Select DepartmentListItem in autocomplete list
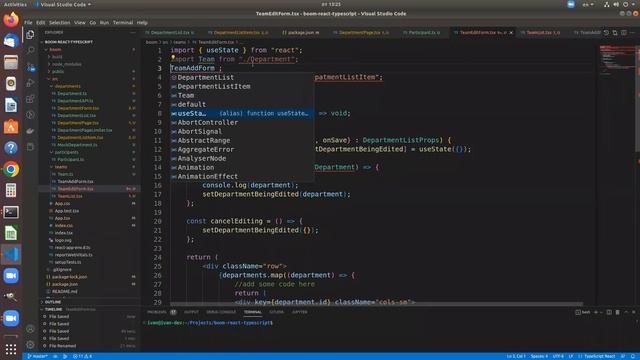The image size is (640, 360). coord(242,87)
